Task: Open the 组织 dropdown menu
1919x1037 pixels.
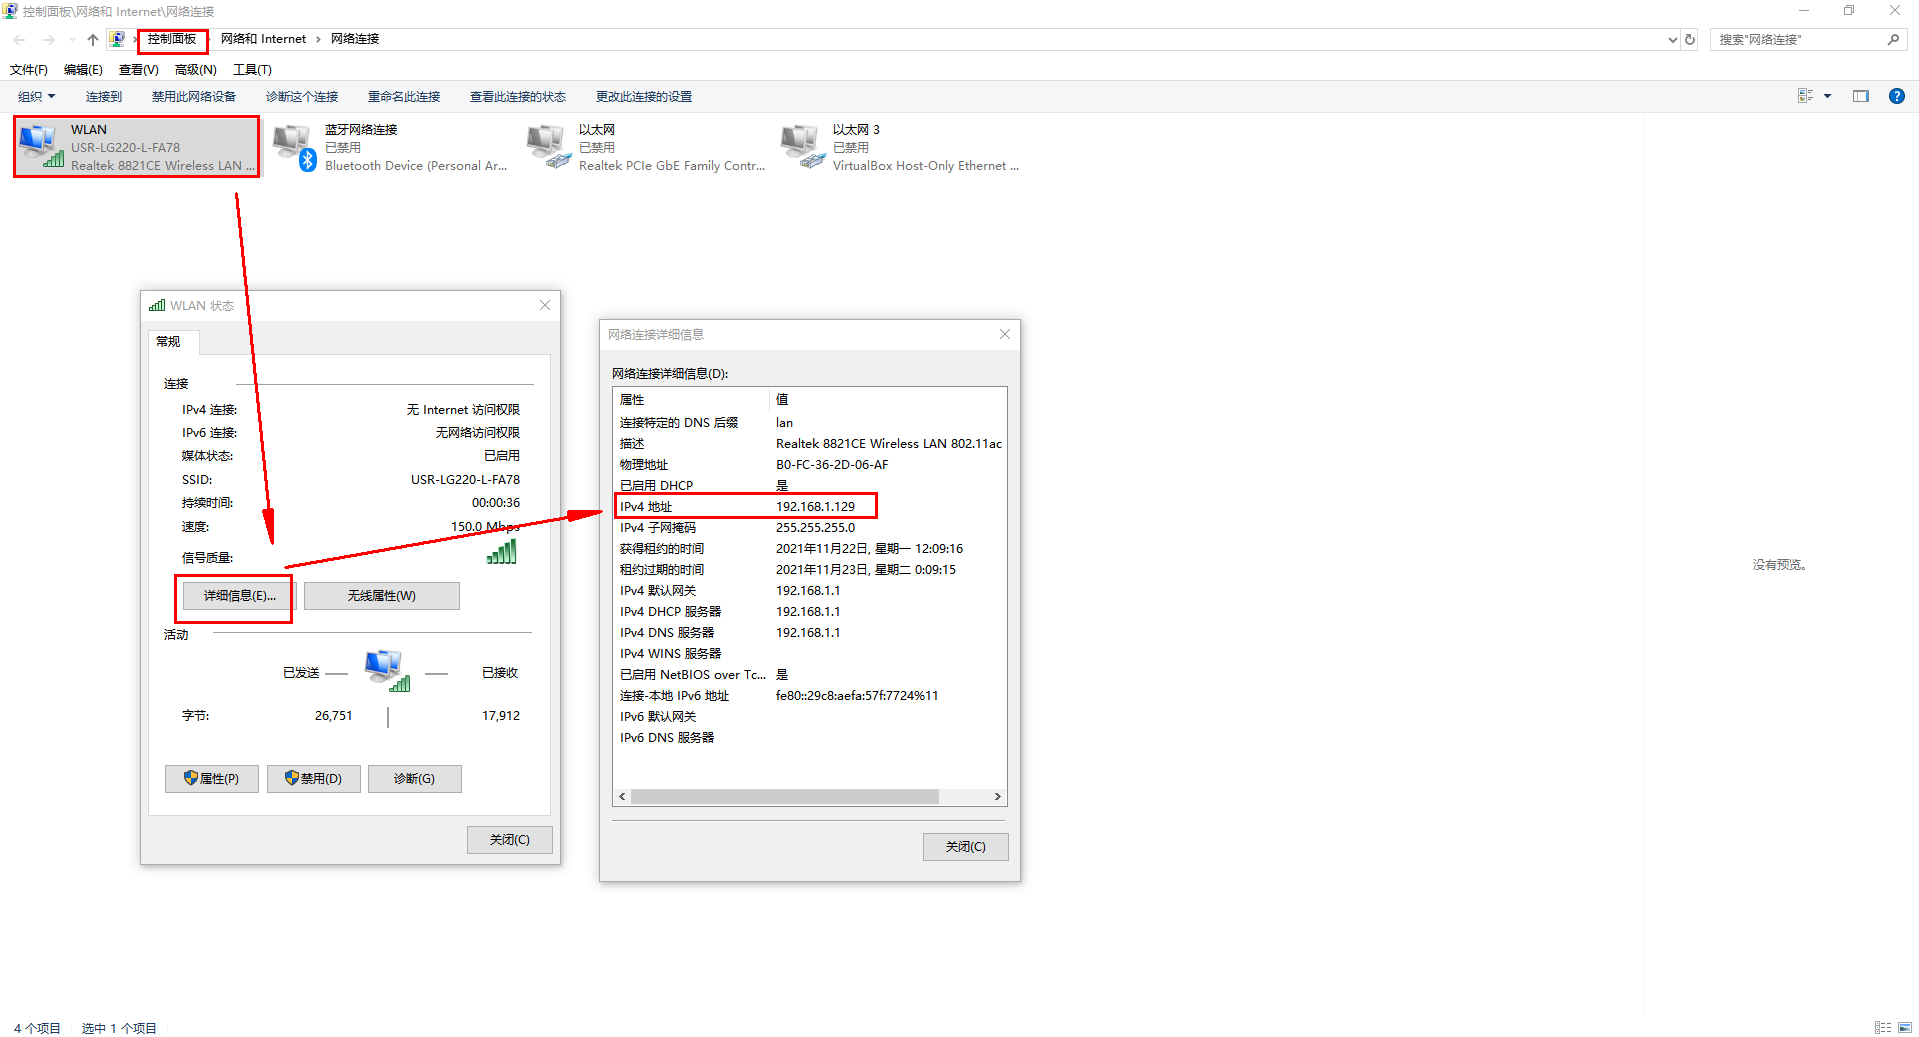Action: click(36, 96)
